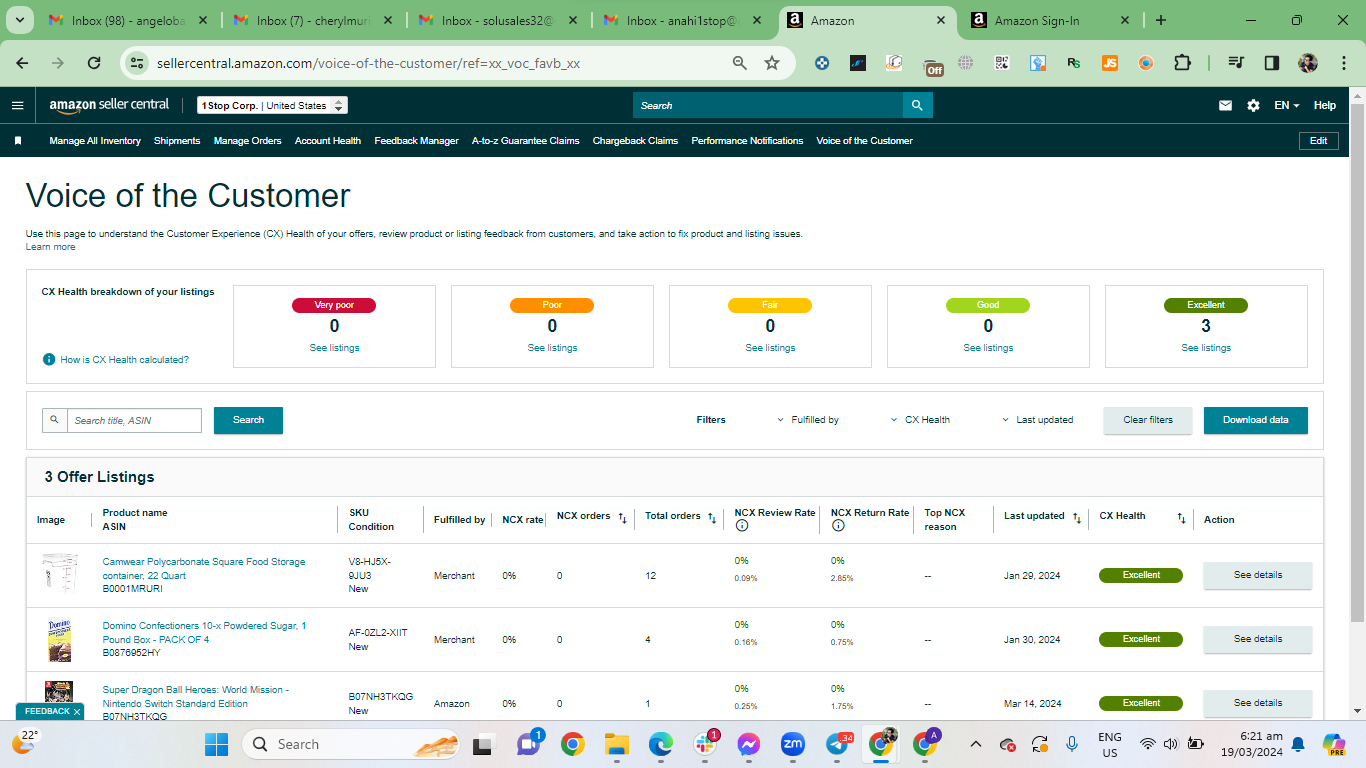Open A-to-z Guarantee Claims

tap(526, 141)
